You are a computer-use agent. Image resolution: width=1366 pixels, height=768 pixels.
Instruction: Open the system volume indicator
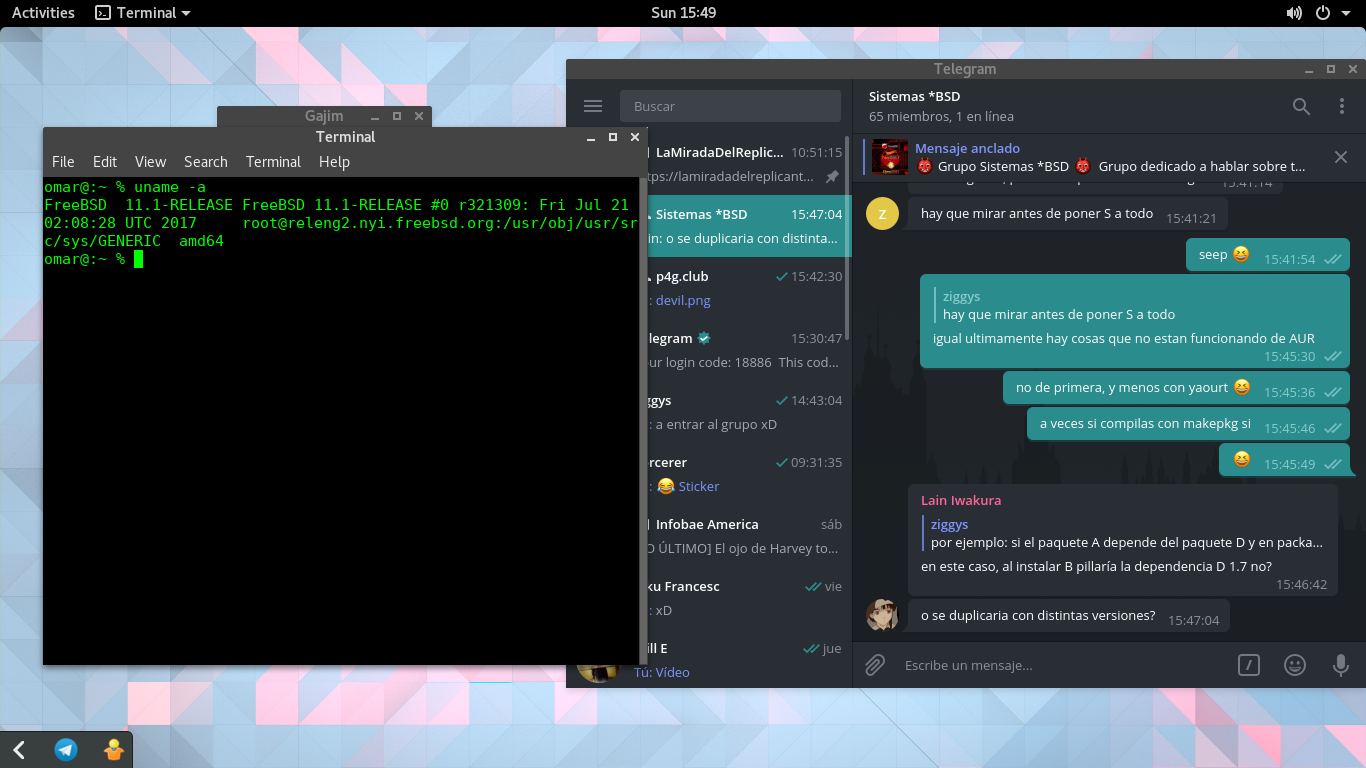click(1294, 13)
